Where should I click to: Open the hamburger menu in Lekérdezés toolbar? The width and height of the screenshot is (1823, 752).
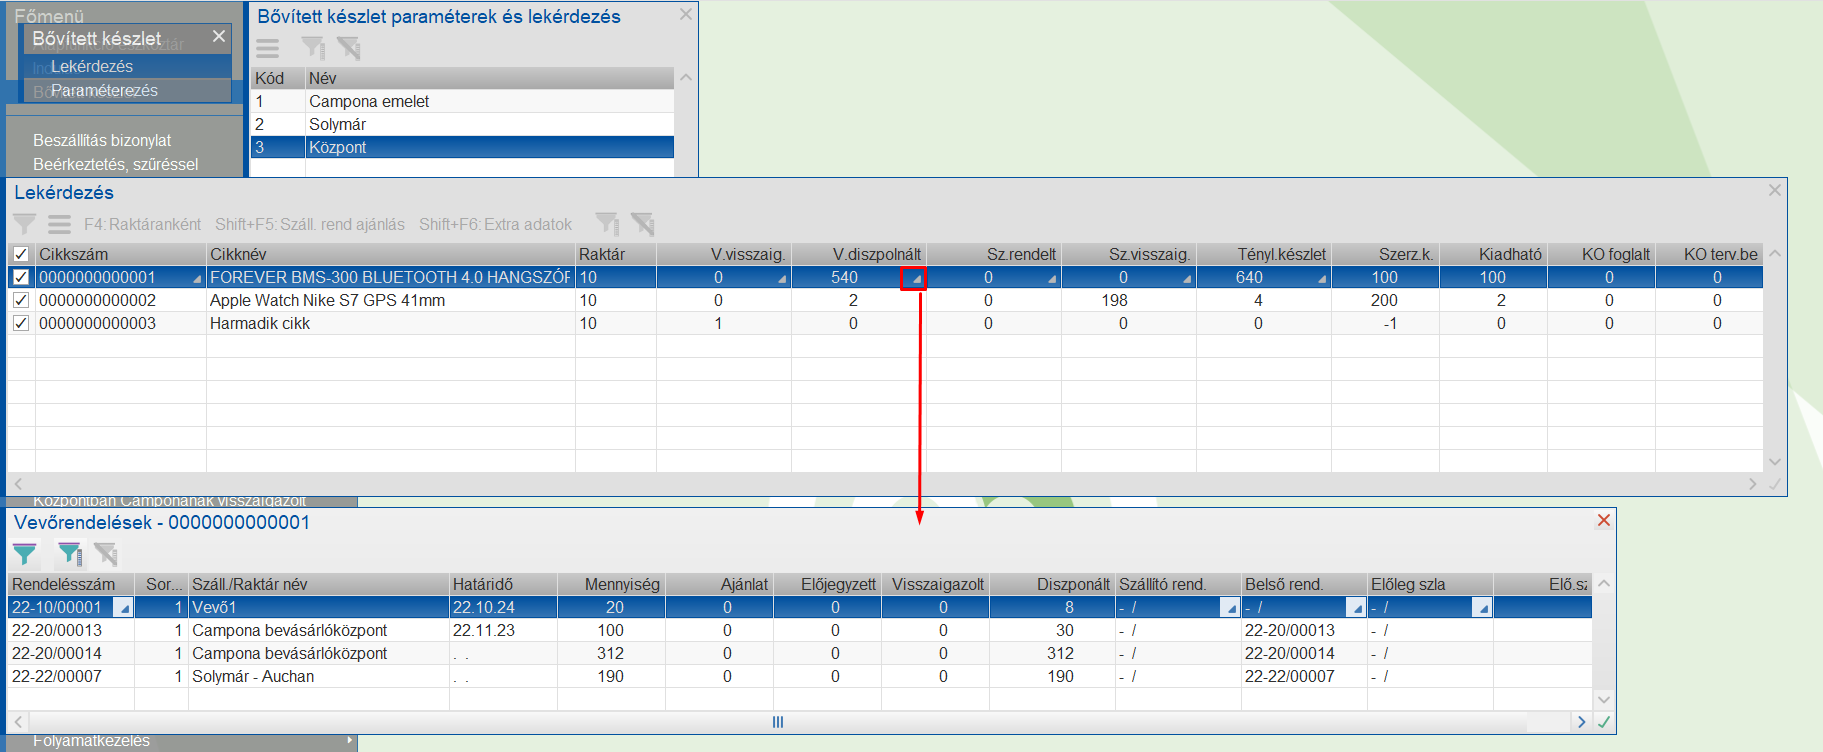[60, 224]
